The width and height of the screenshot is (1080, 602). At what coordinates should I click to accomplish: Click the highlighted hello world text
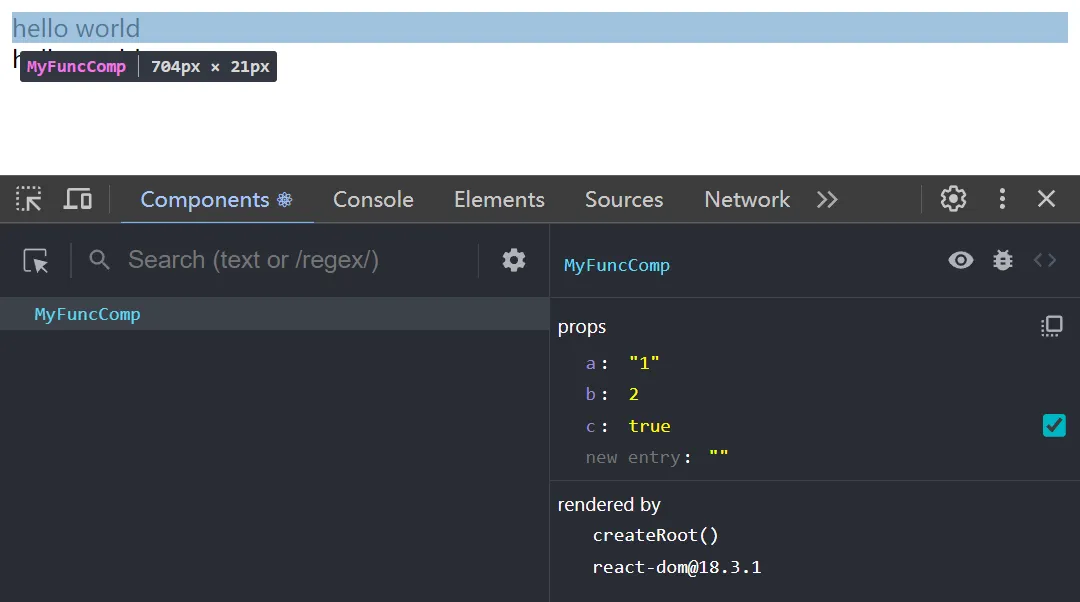pyautogui.click(x=76, y=28)
